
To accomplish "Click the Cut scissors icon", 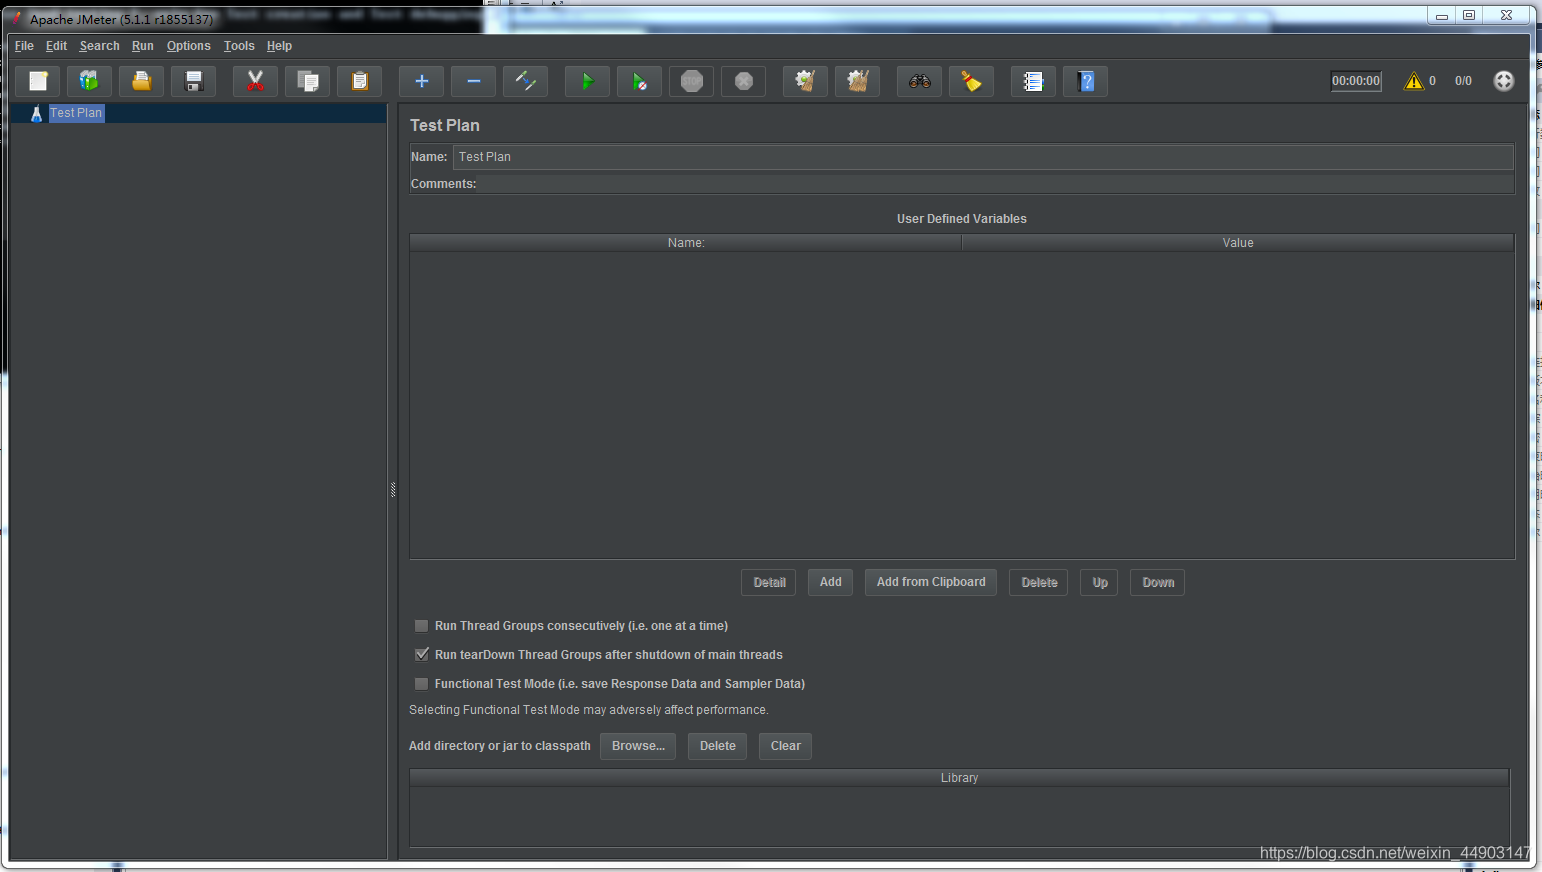I will (256, 81).
